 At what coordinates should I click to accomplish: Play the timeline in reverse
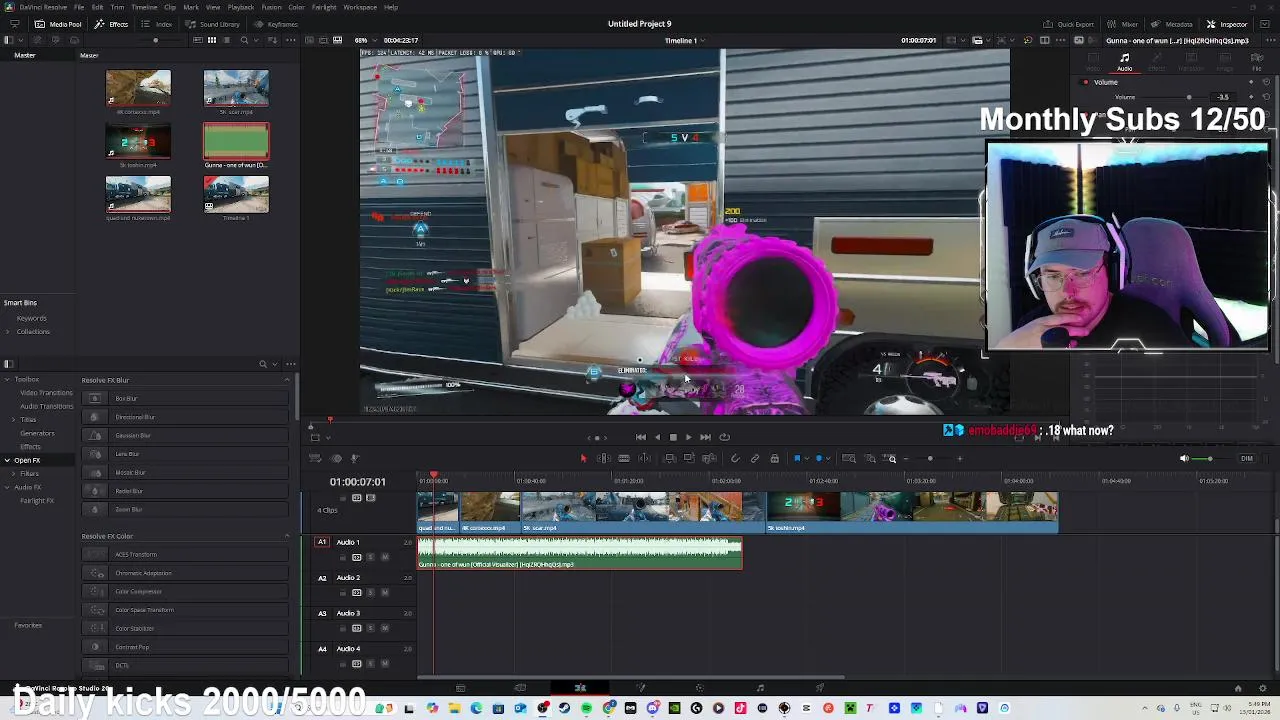click(657, 437)
